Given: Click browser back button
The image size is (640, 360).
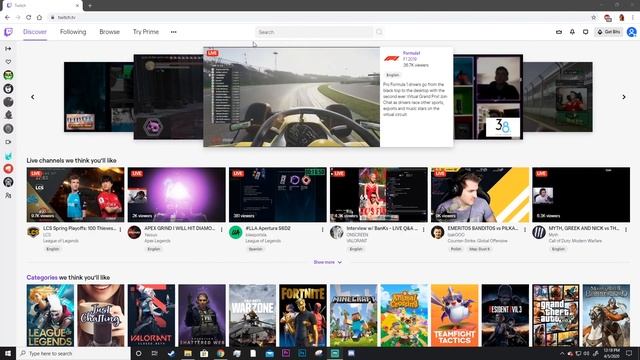Looking at the screenshot, I should point(7,17).
